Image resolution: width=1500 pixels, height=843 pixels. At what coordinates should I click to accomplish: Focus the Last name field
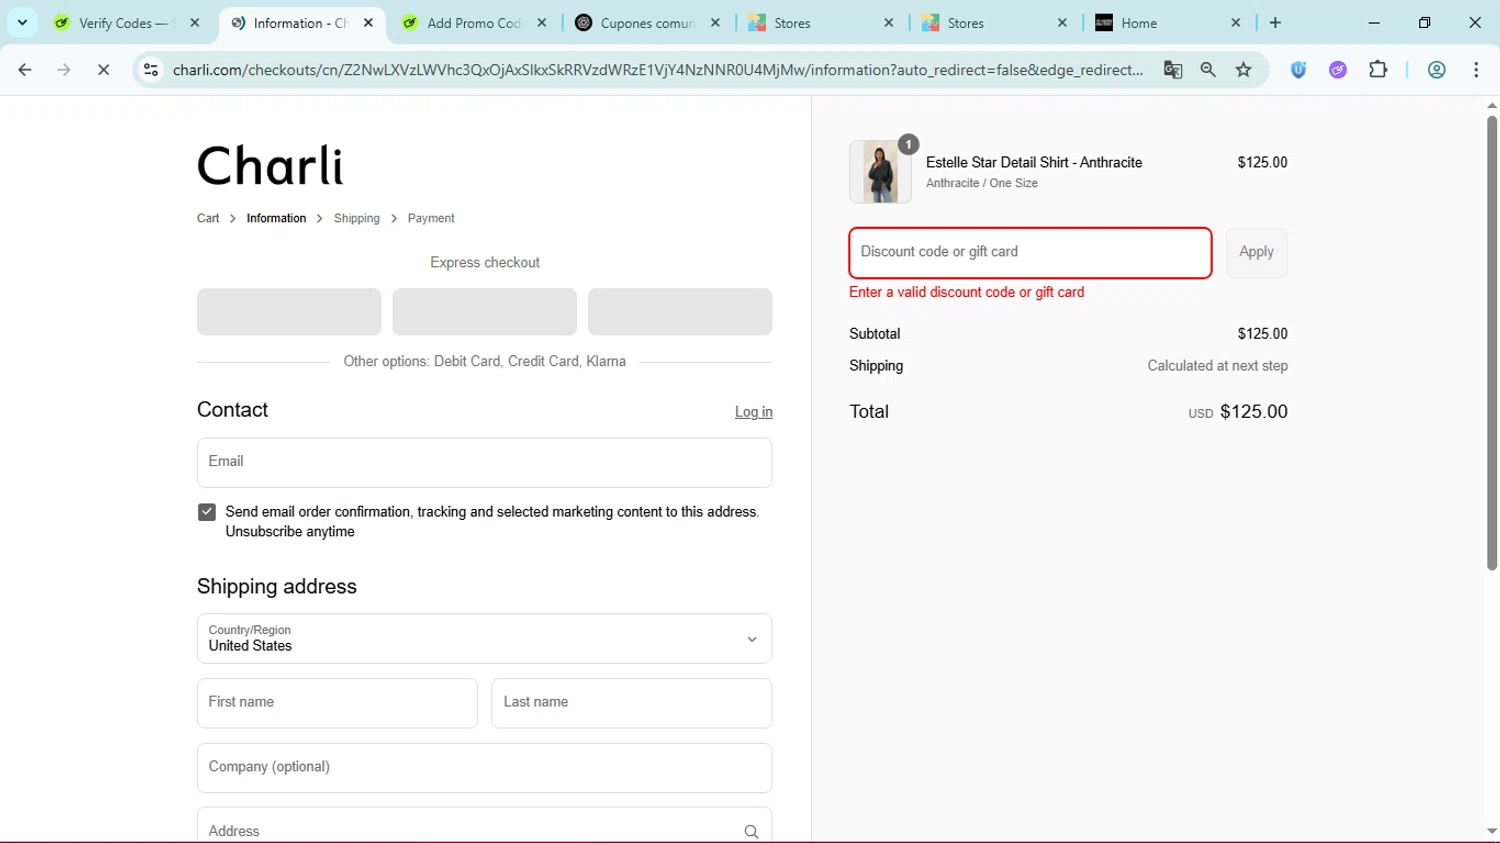tap(631, 703)
